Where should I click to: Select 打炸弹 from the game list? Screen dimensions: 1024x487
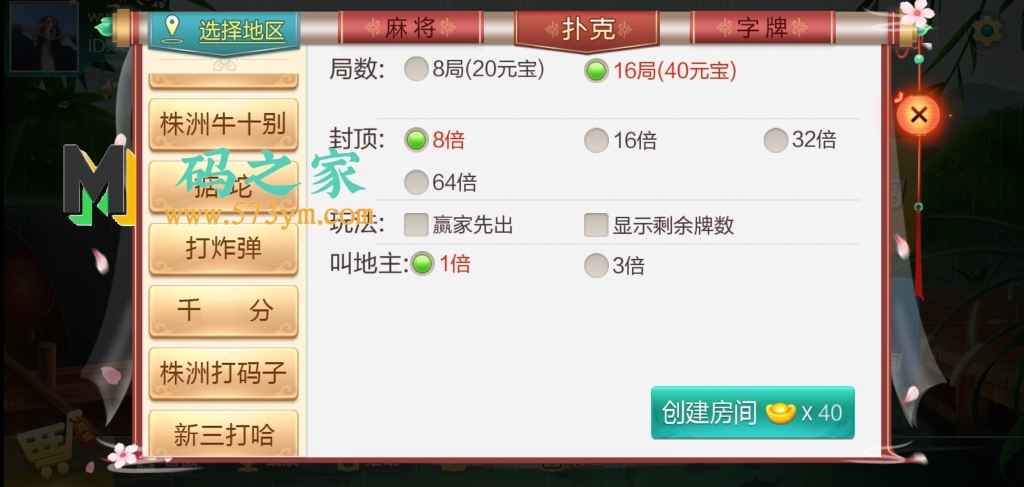pos(223,249)
